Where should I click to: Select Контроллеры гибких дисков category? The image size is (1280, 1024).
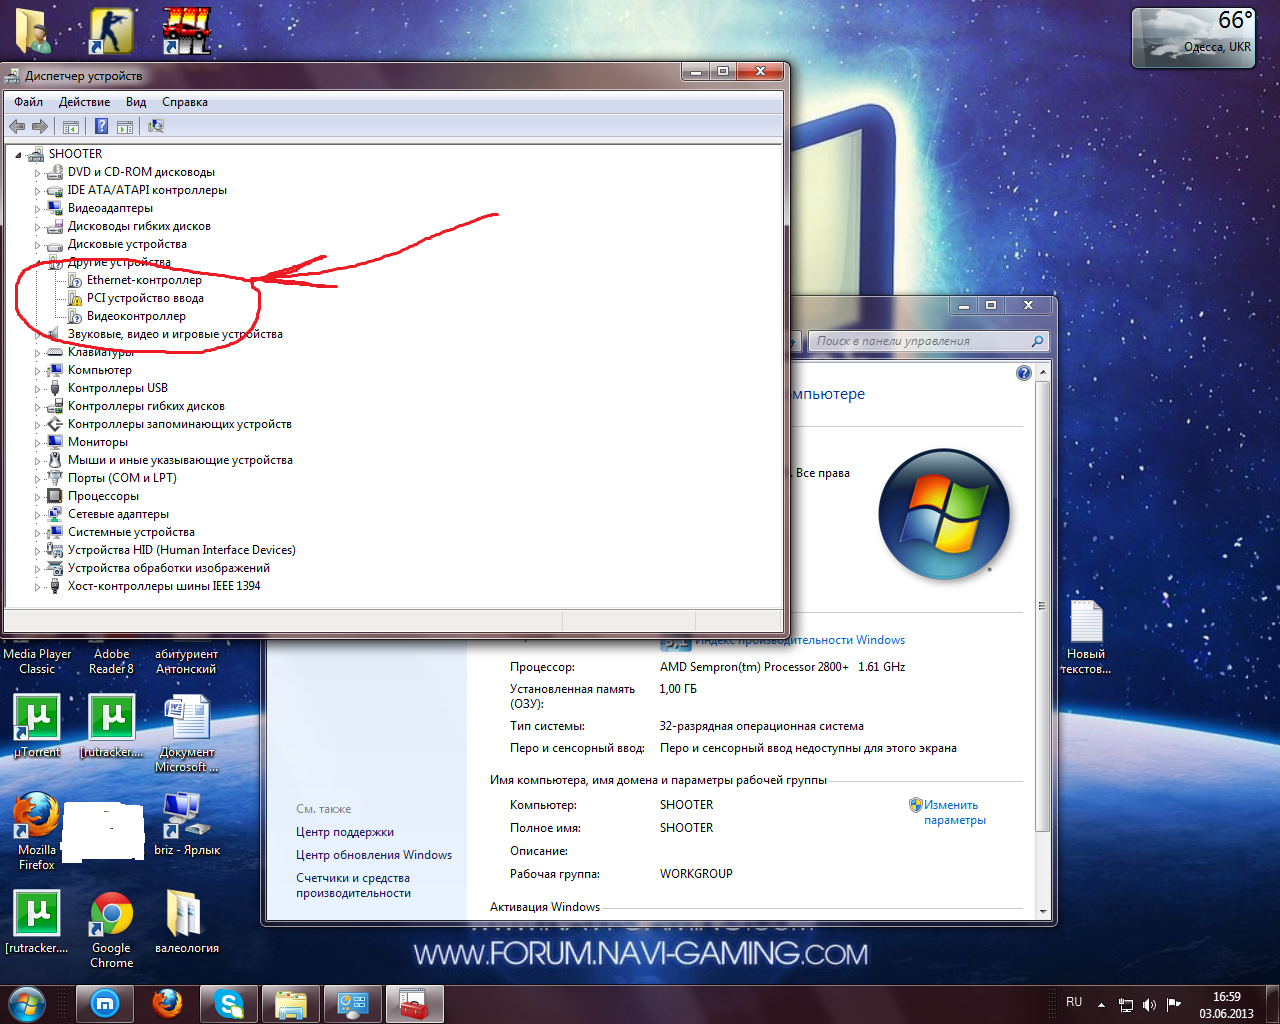[x=146, y=406]
